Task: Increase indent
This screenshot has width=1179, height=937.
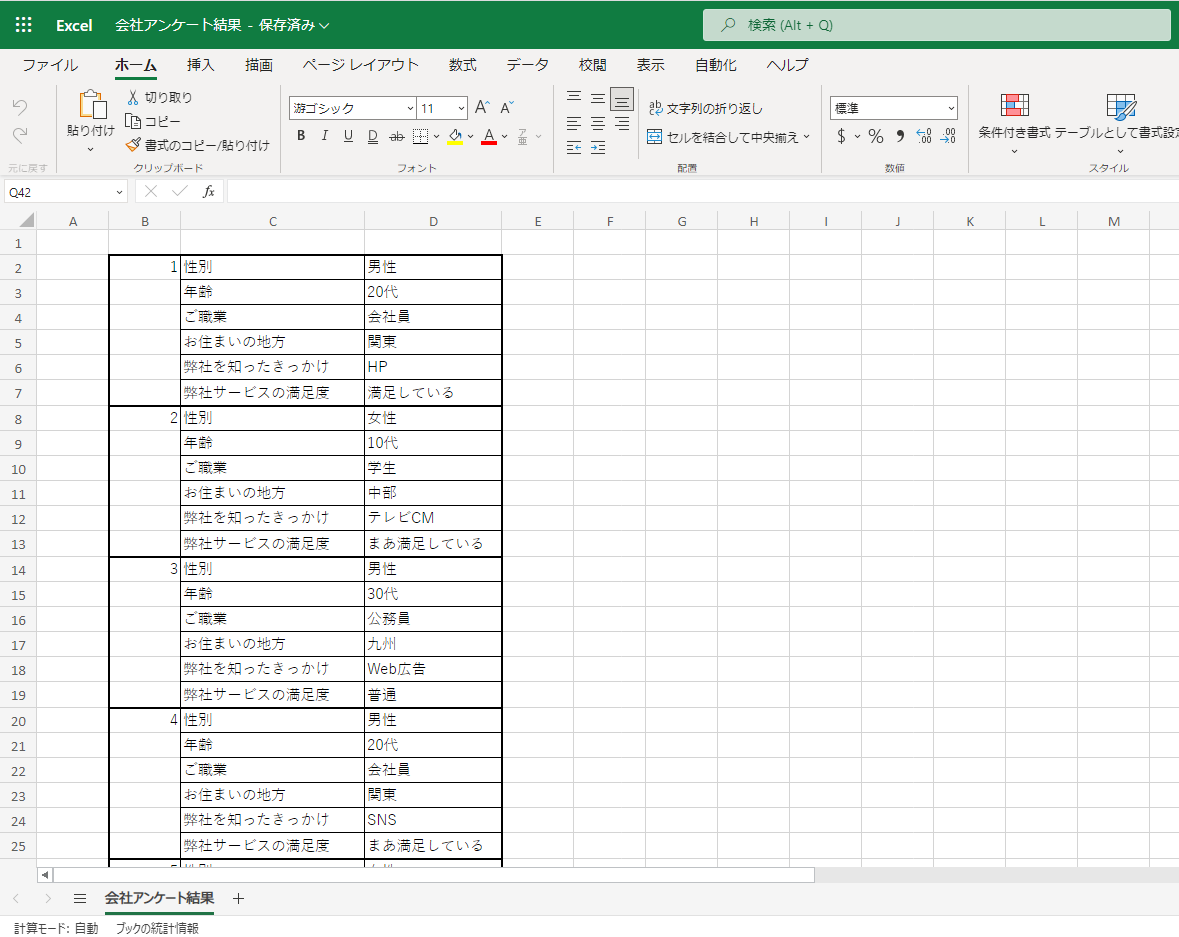Action: tap(598, 147)
